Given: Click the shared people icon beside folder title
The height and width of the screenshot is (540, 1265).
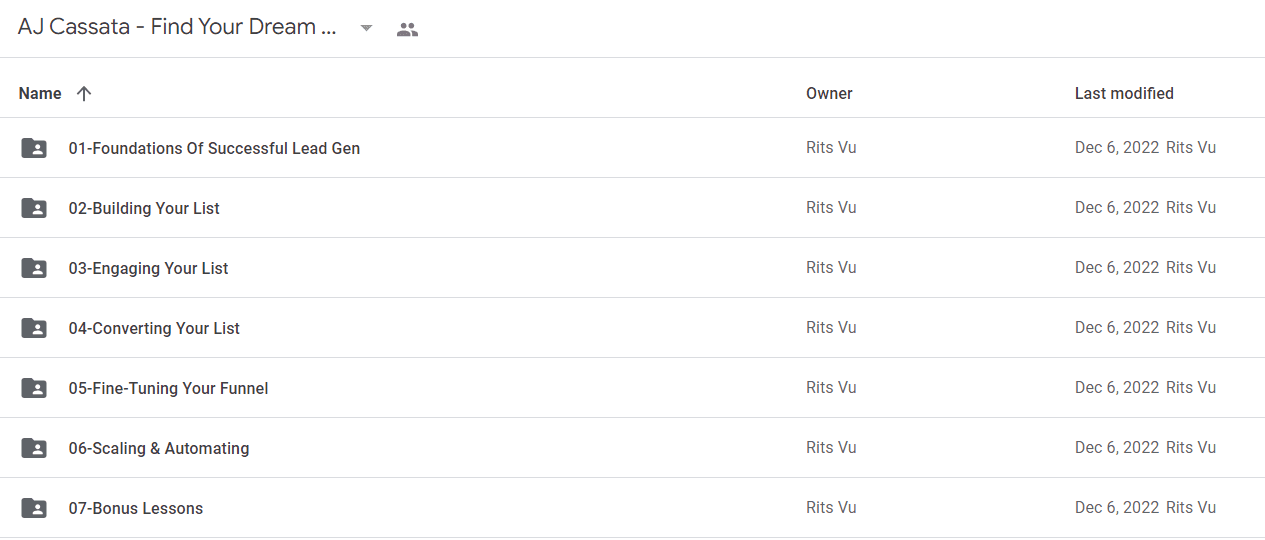Looking at the screenshot, I should tap(407, 29).
